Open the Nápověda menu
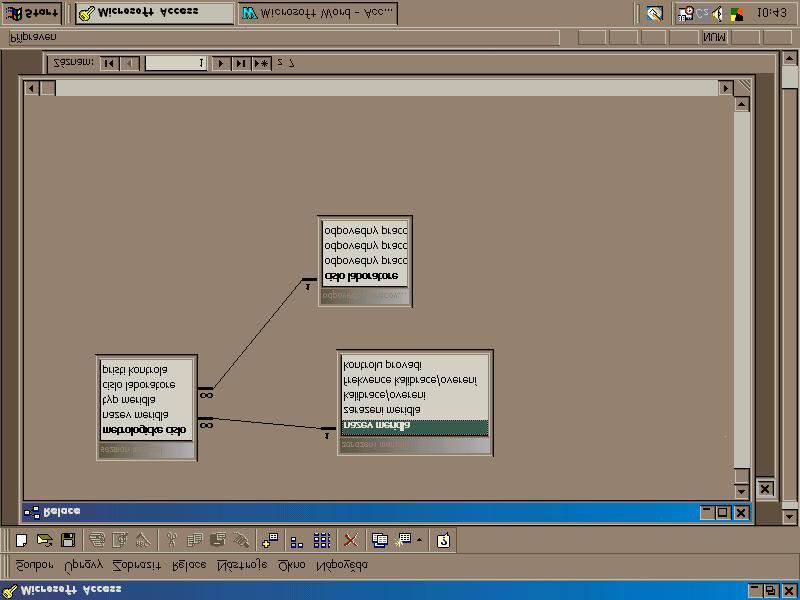Screen dimensions: 800x600 342,565
